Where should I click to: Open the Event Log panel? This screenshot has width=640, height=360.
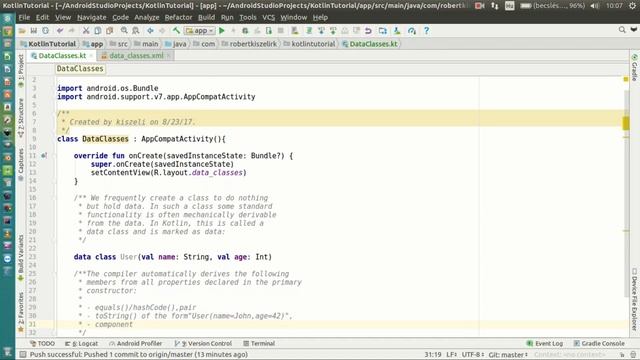[x=544, y=343]
